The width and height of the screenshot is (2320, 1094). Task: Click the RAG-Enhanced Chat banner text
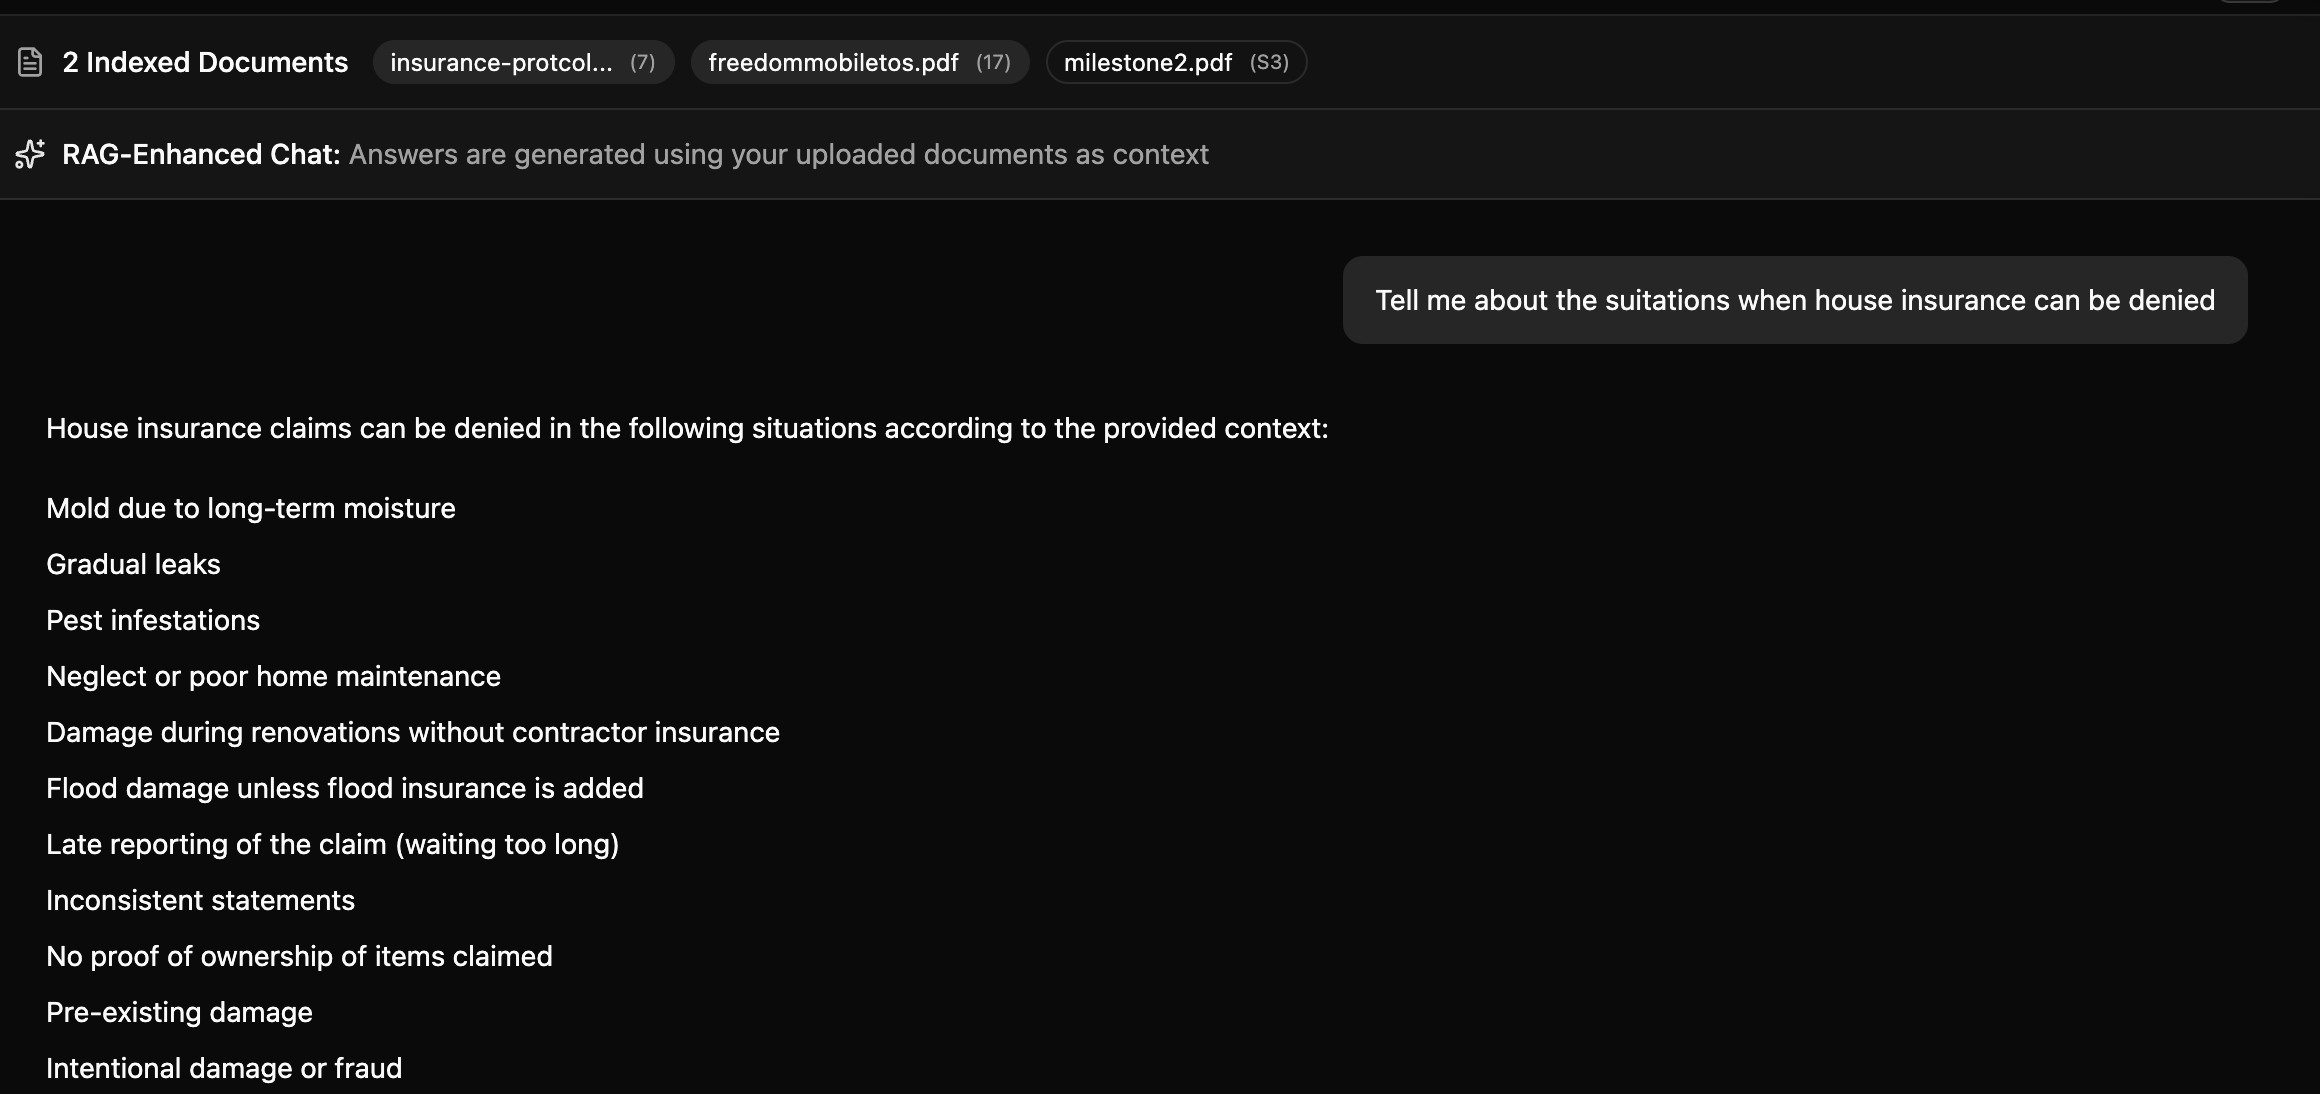(635, 154)
